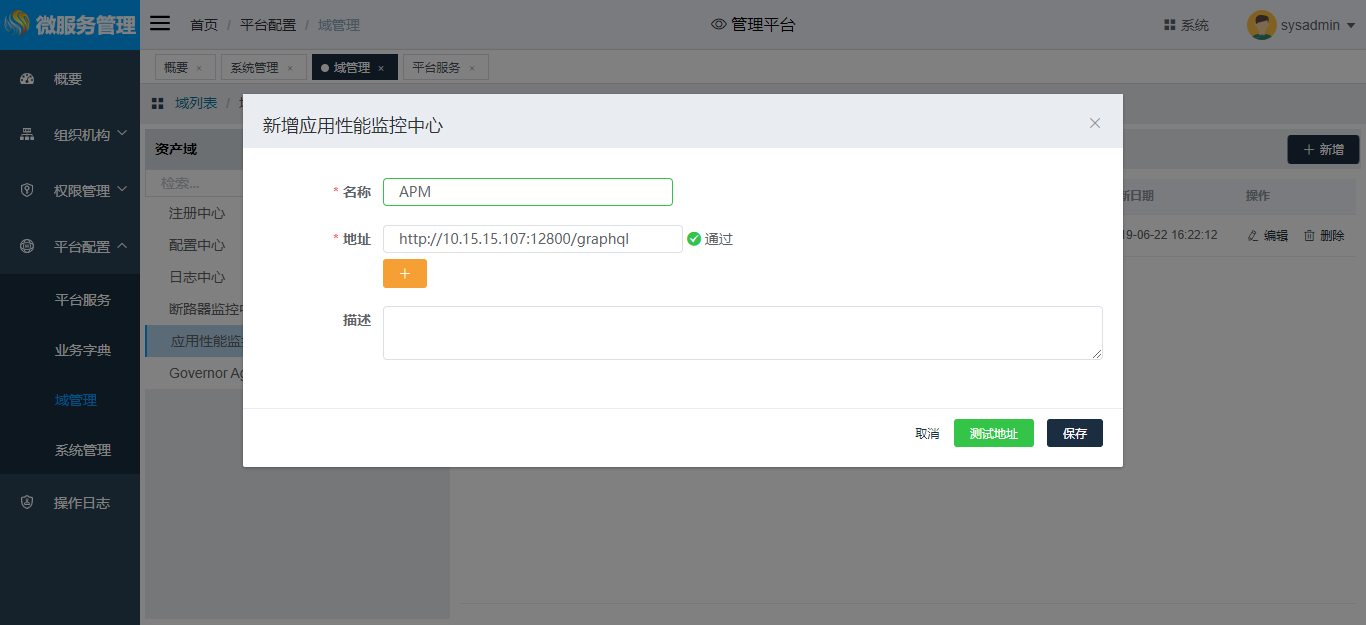Open the sysadmin account dropdown arrow
The height and width of the screenshot is (625, 1366).
click(1351, 26)
